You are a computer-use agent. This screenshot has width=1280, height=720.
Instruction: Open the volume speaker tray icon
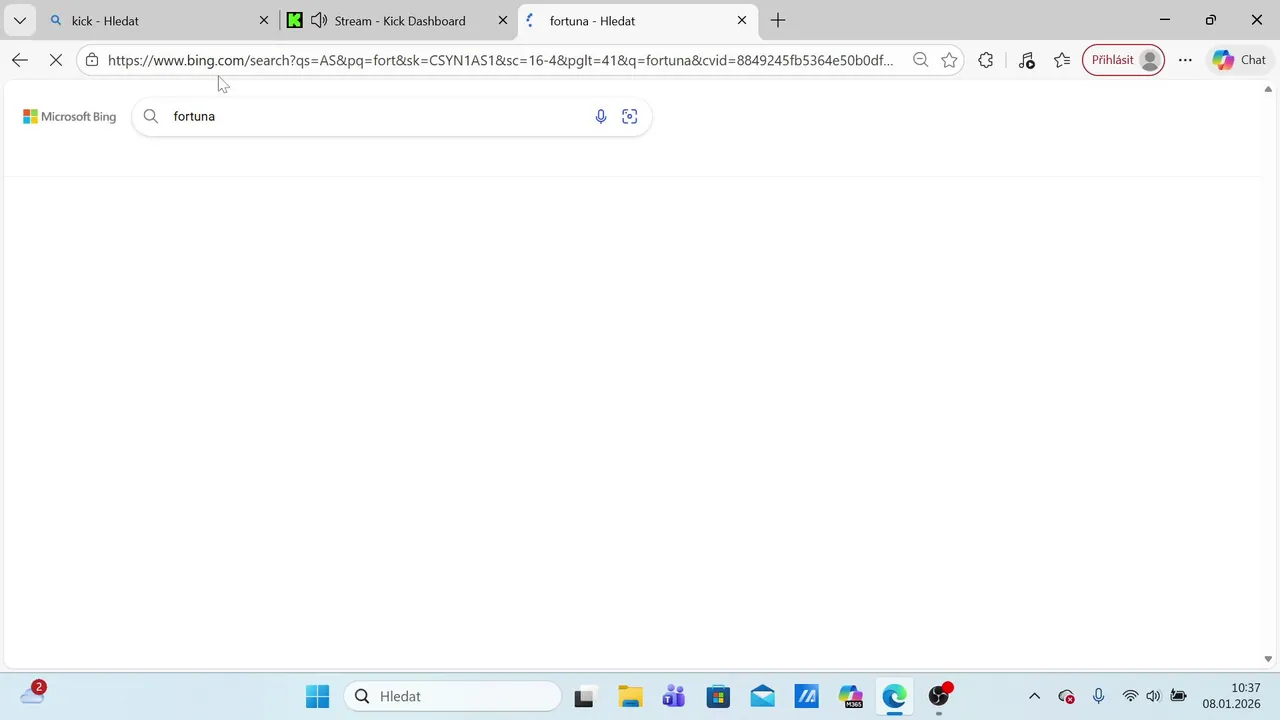point(1153,696)
